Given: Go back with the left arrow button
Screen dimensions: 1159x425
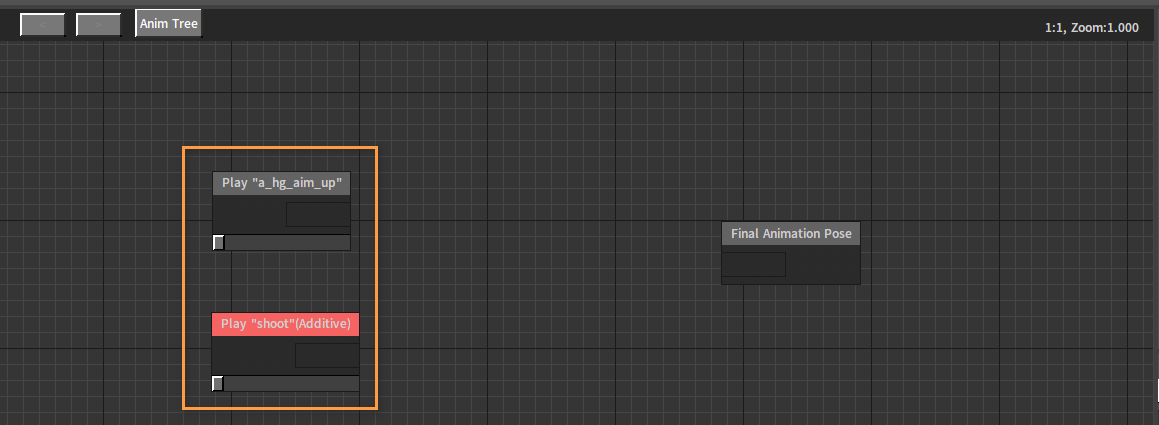Looking at the screenshot, I should coord(43,24).
